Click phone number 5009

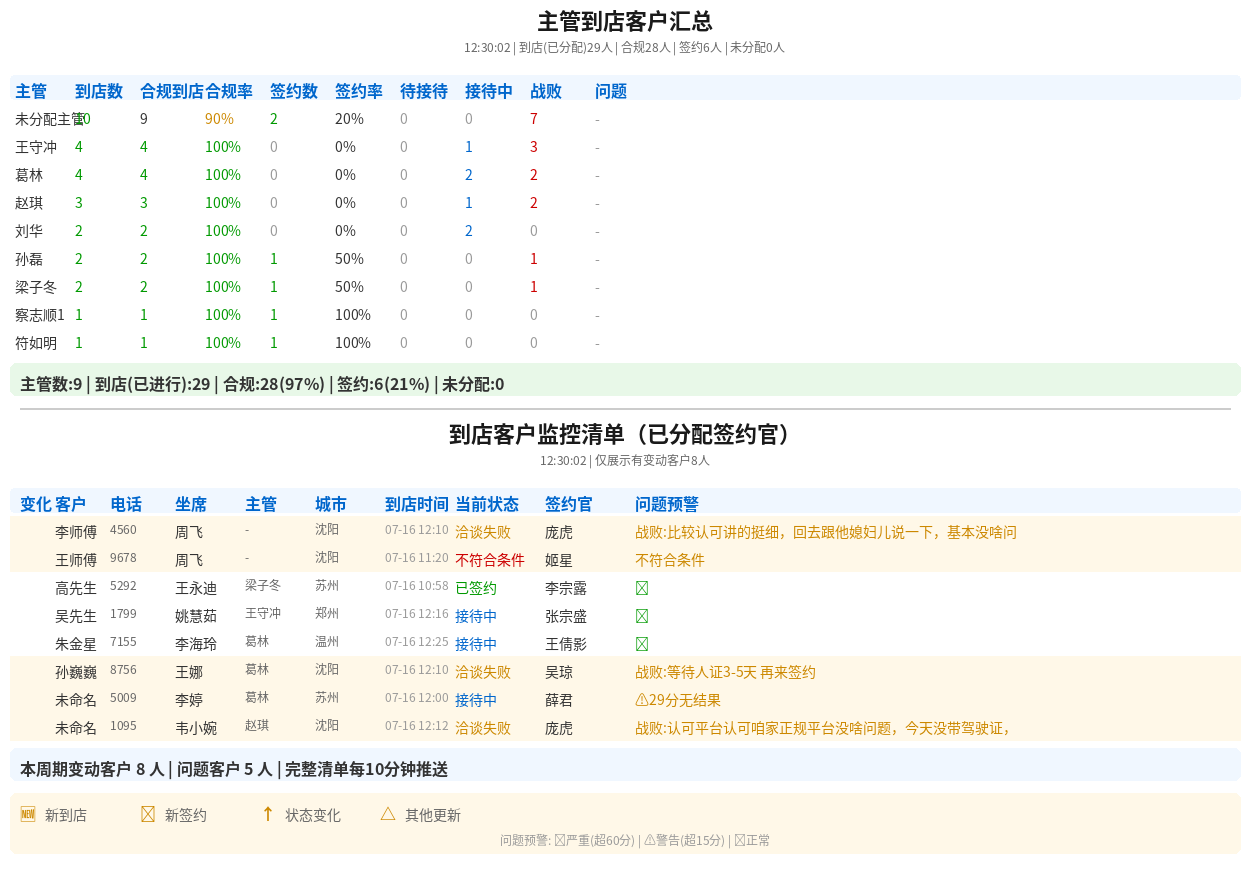point(123,697)
